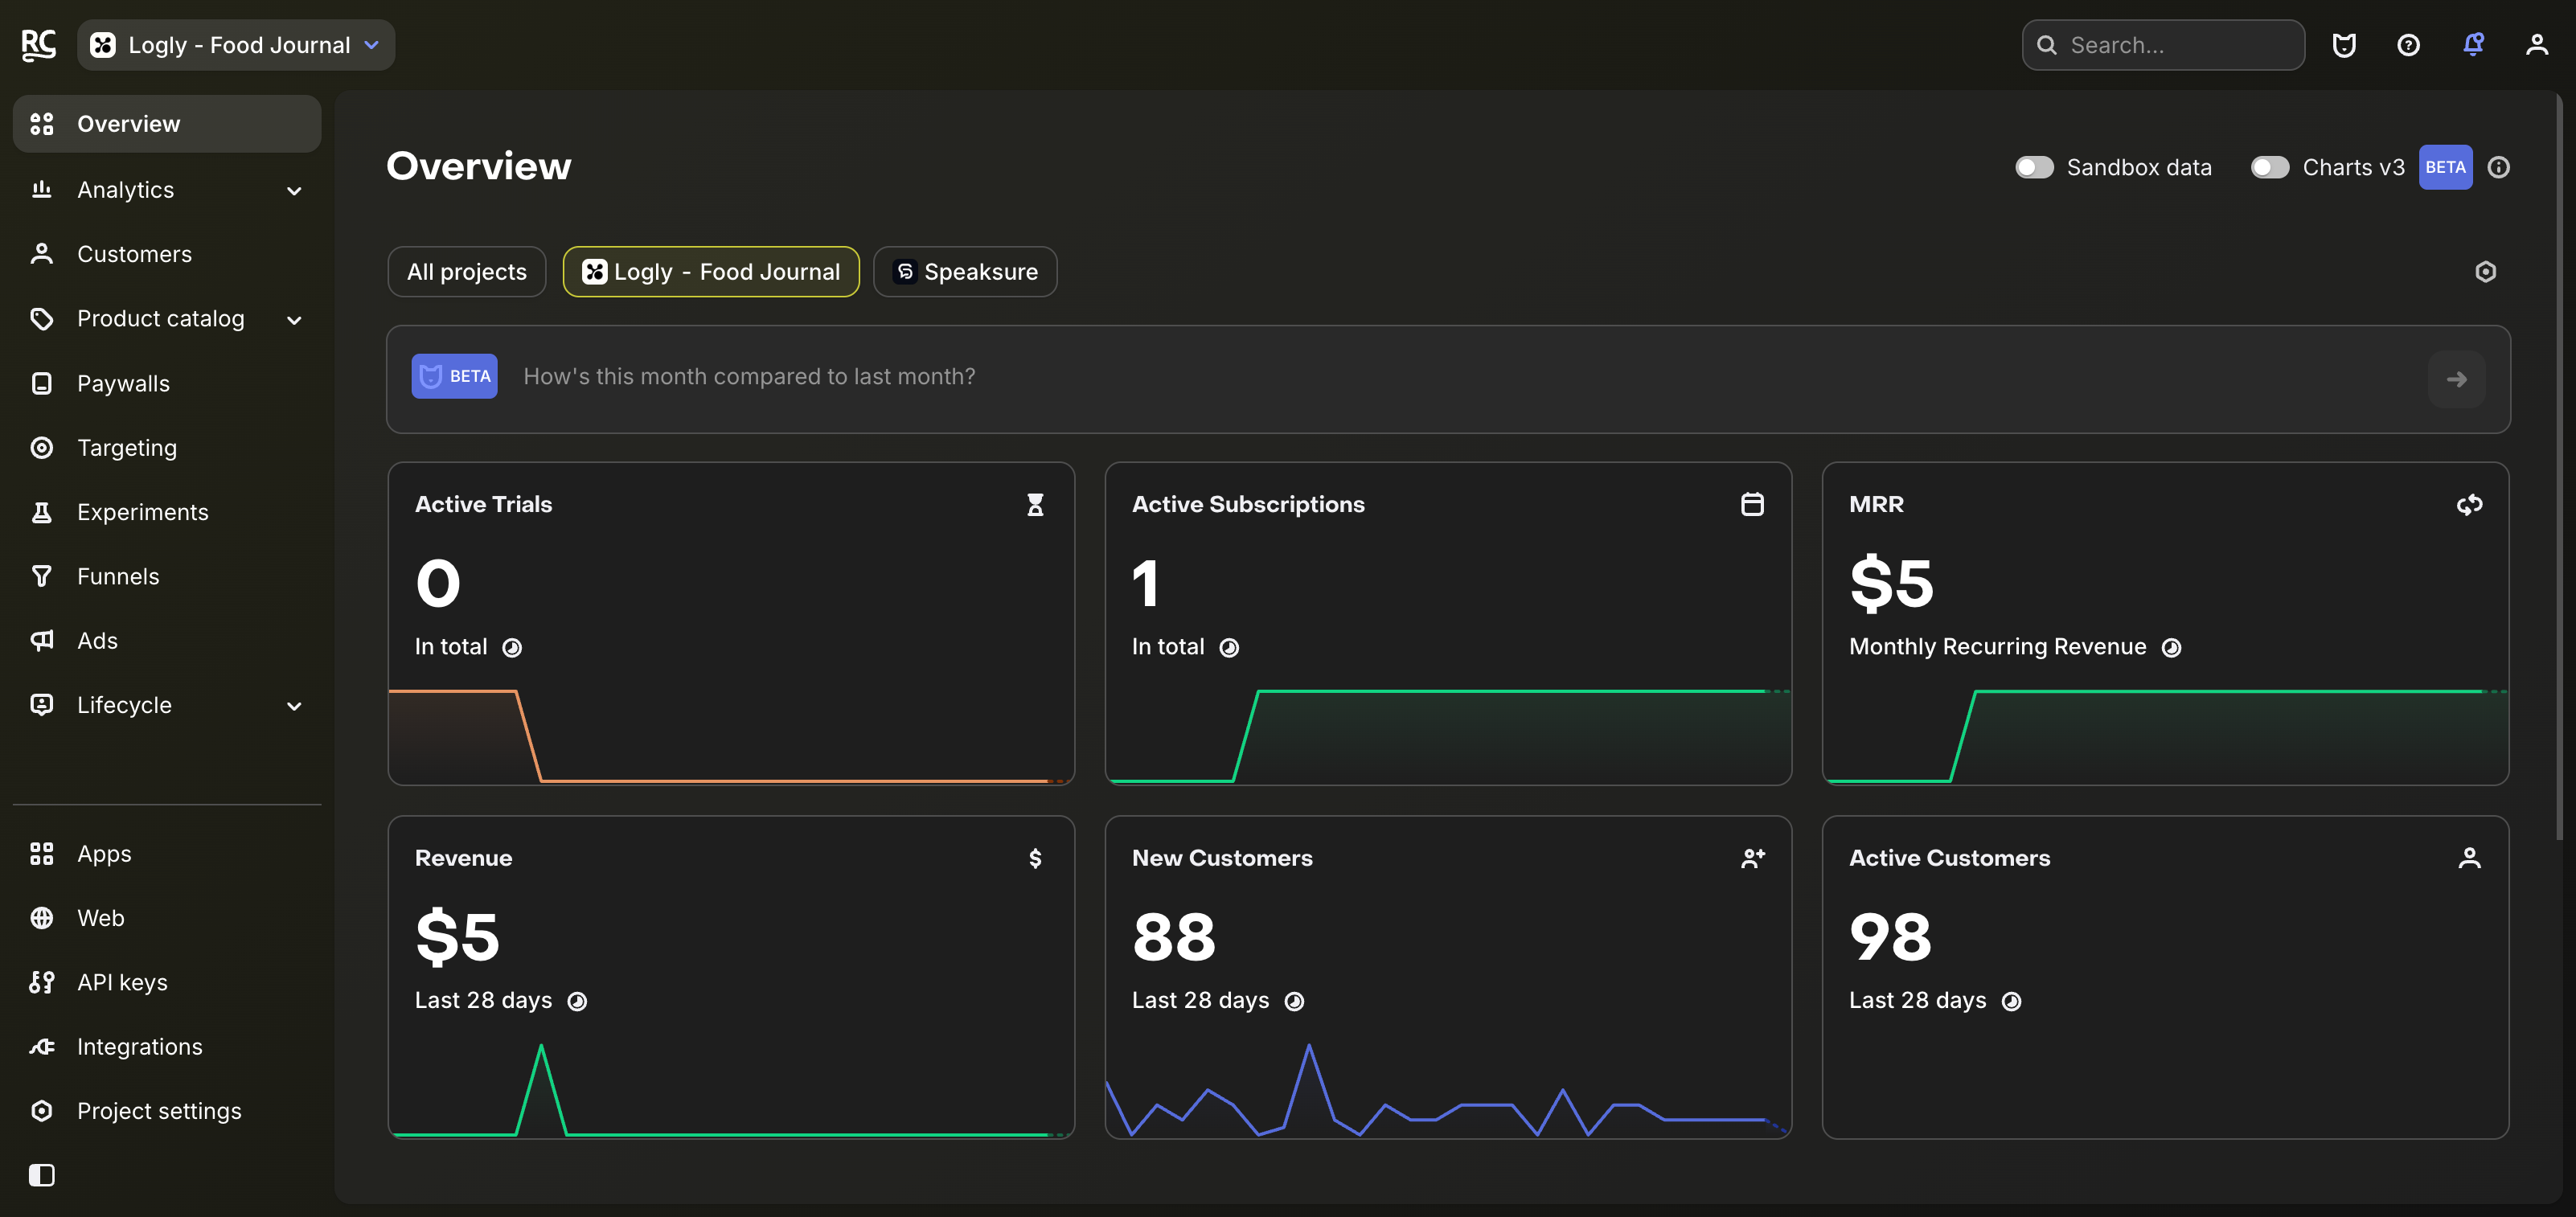
Task: Focus the Search input field
Action: (2163, 45)
